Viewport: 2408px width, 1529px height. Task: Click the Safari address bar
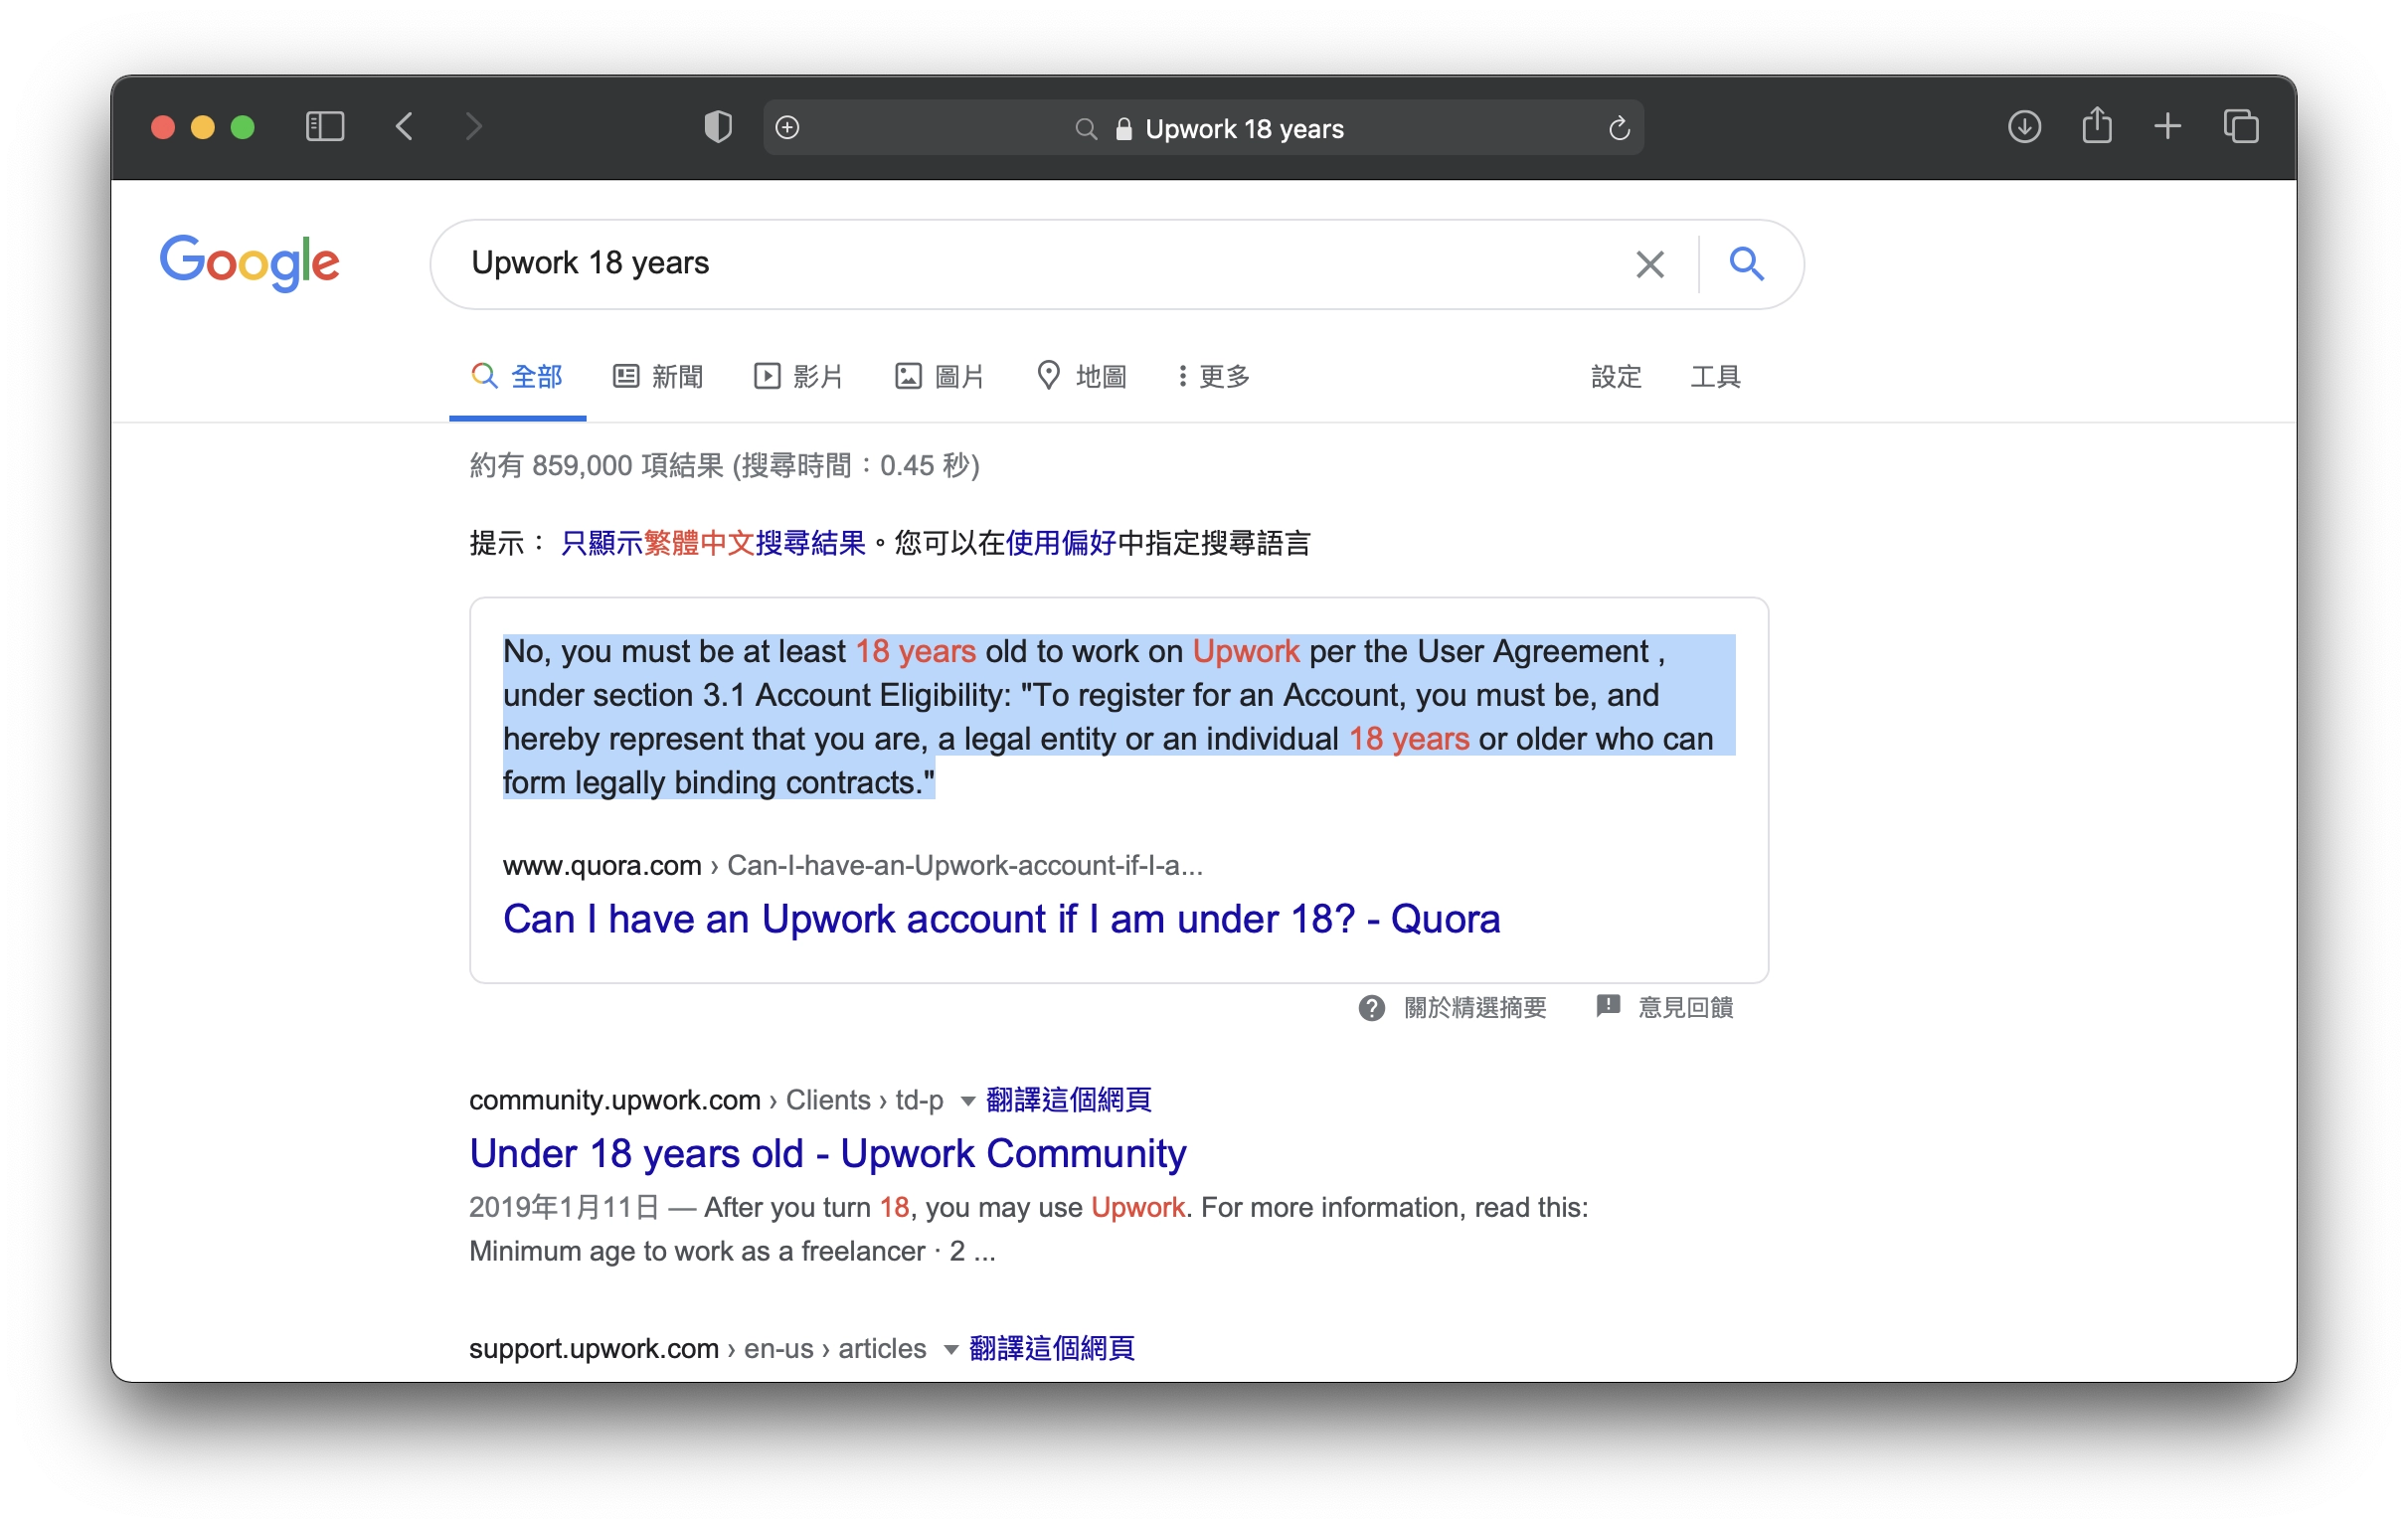[1203, 128]
